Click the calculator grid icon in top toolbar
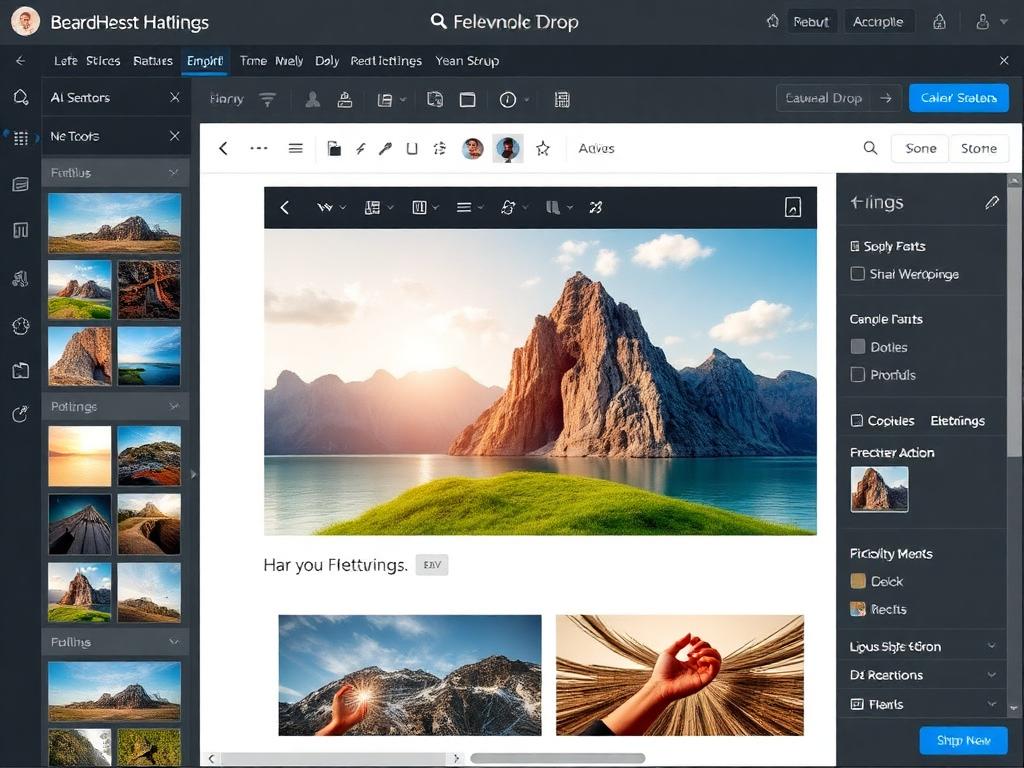1024x768 pixels. click(x=562, y=99)
